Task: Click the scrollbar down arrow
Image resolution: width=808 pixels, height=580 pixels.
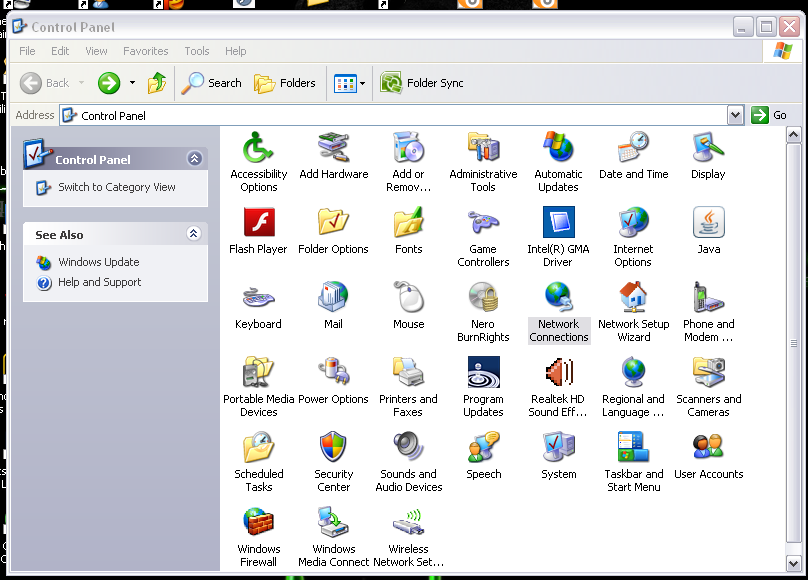Action: click(794, 564)
